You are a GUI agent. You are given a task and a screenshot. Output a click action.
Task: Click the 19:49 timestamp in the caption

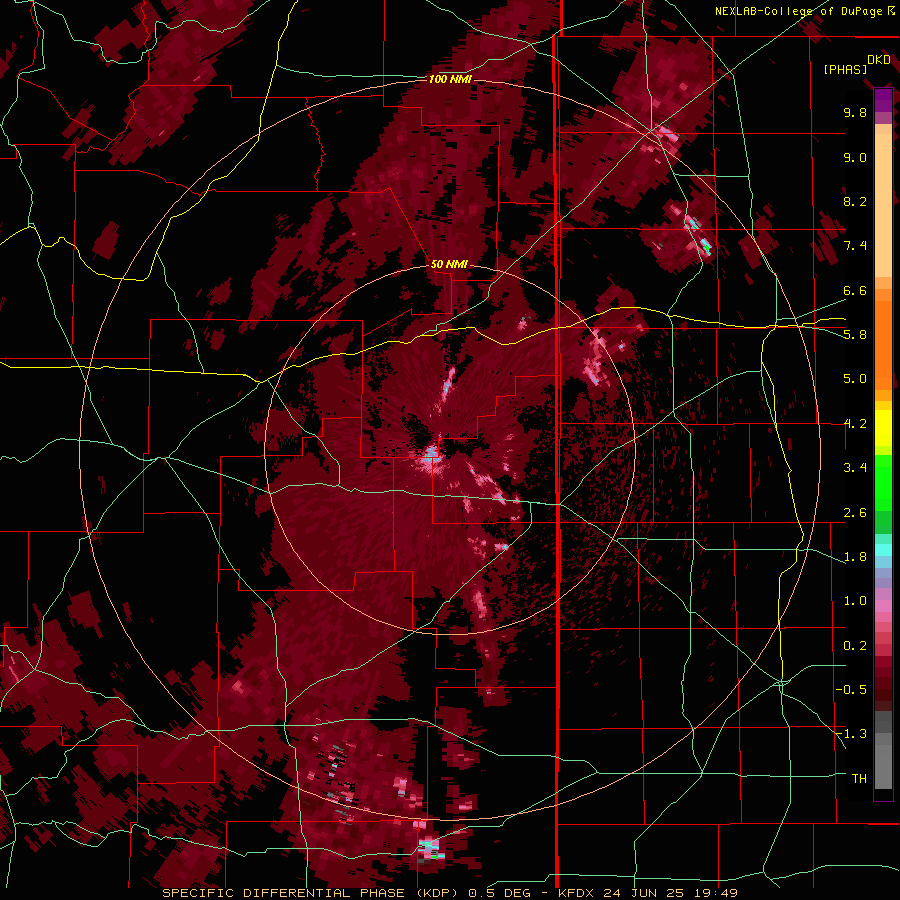click(x=714, y=893)
